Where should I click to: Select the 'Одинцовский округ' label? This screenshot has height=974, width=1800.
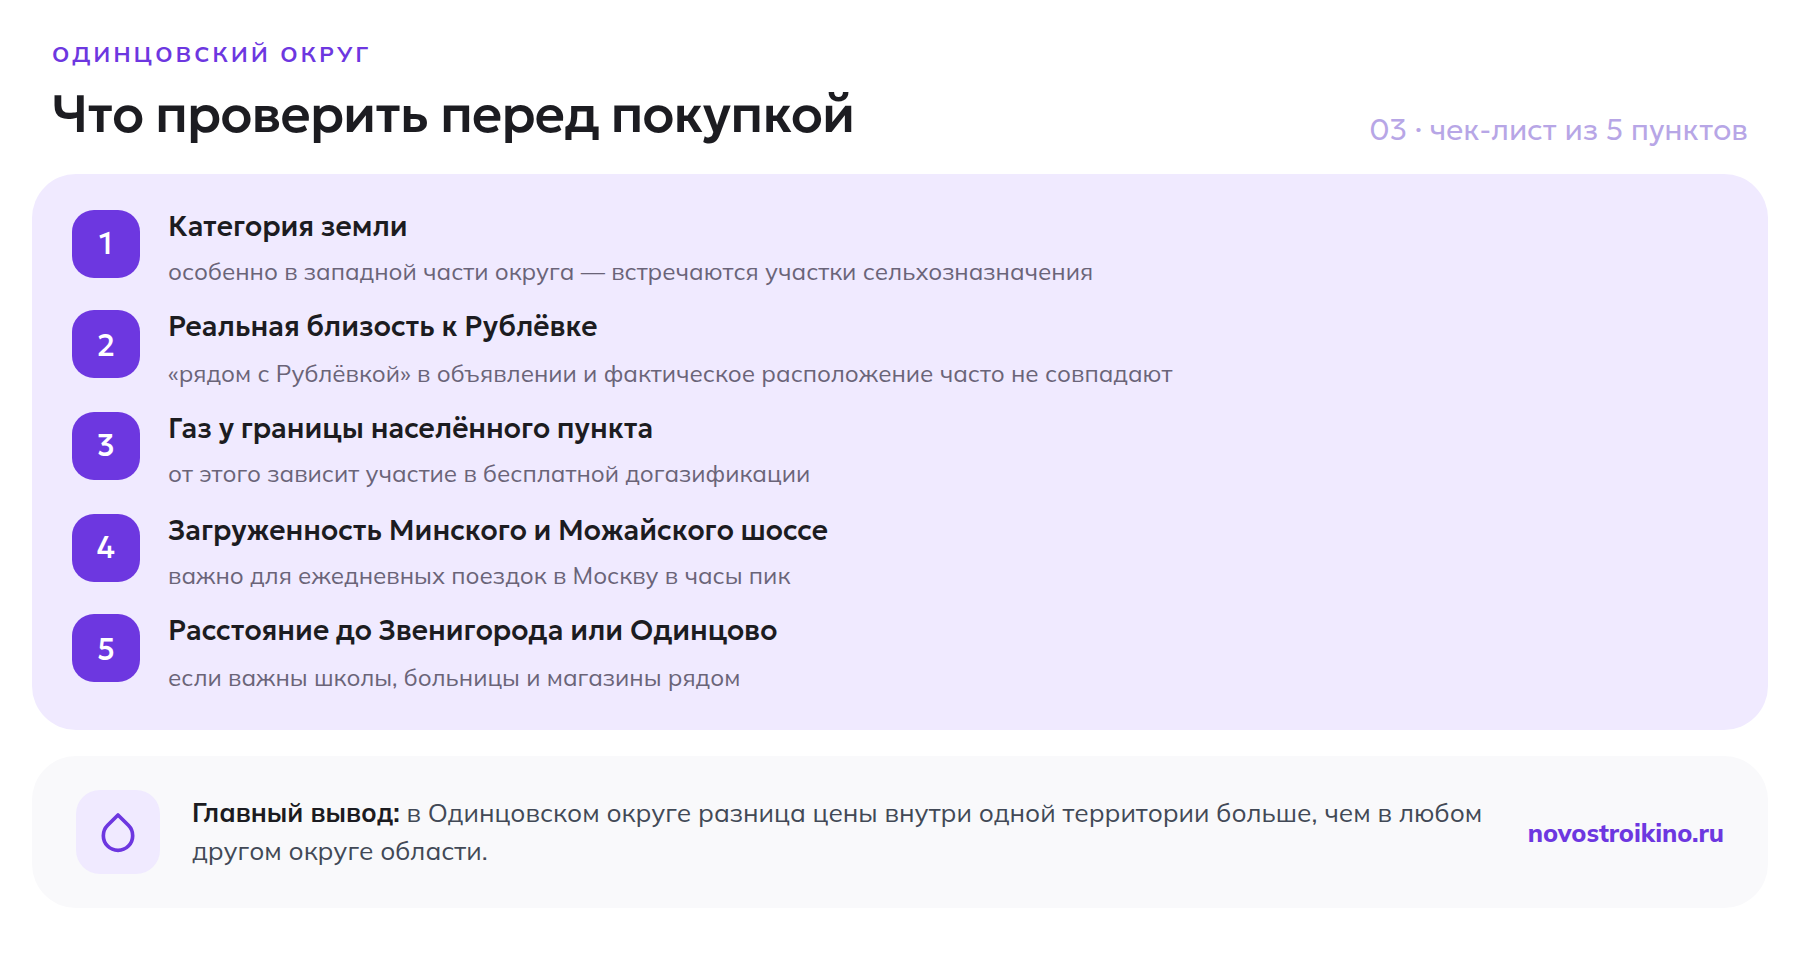[x=211, y=54]
